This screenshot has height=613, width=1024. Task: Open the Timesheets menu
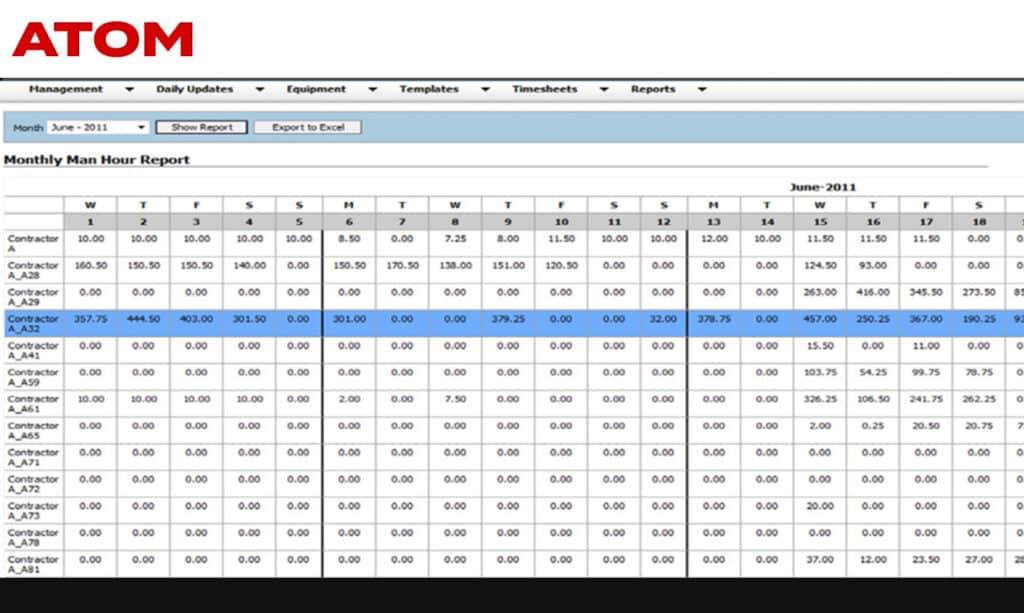pyautogui.click(x=545, y=89)
